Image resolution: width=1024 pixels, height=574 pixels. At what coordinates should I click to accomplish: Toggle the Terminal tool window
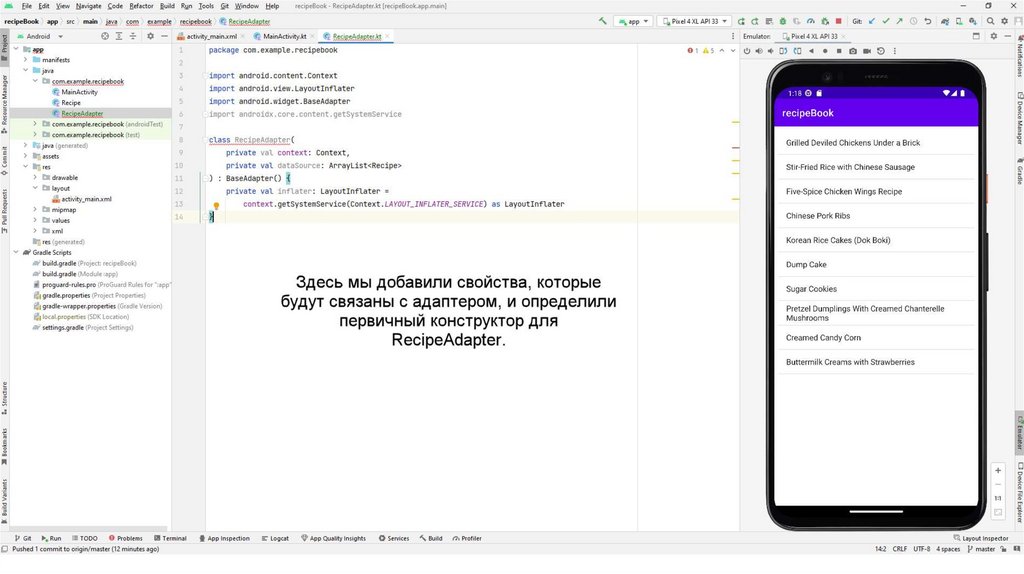point(170,538)
